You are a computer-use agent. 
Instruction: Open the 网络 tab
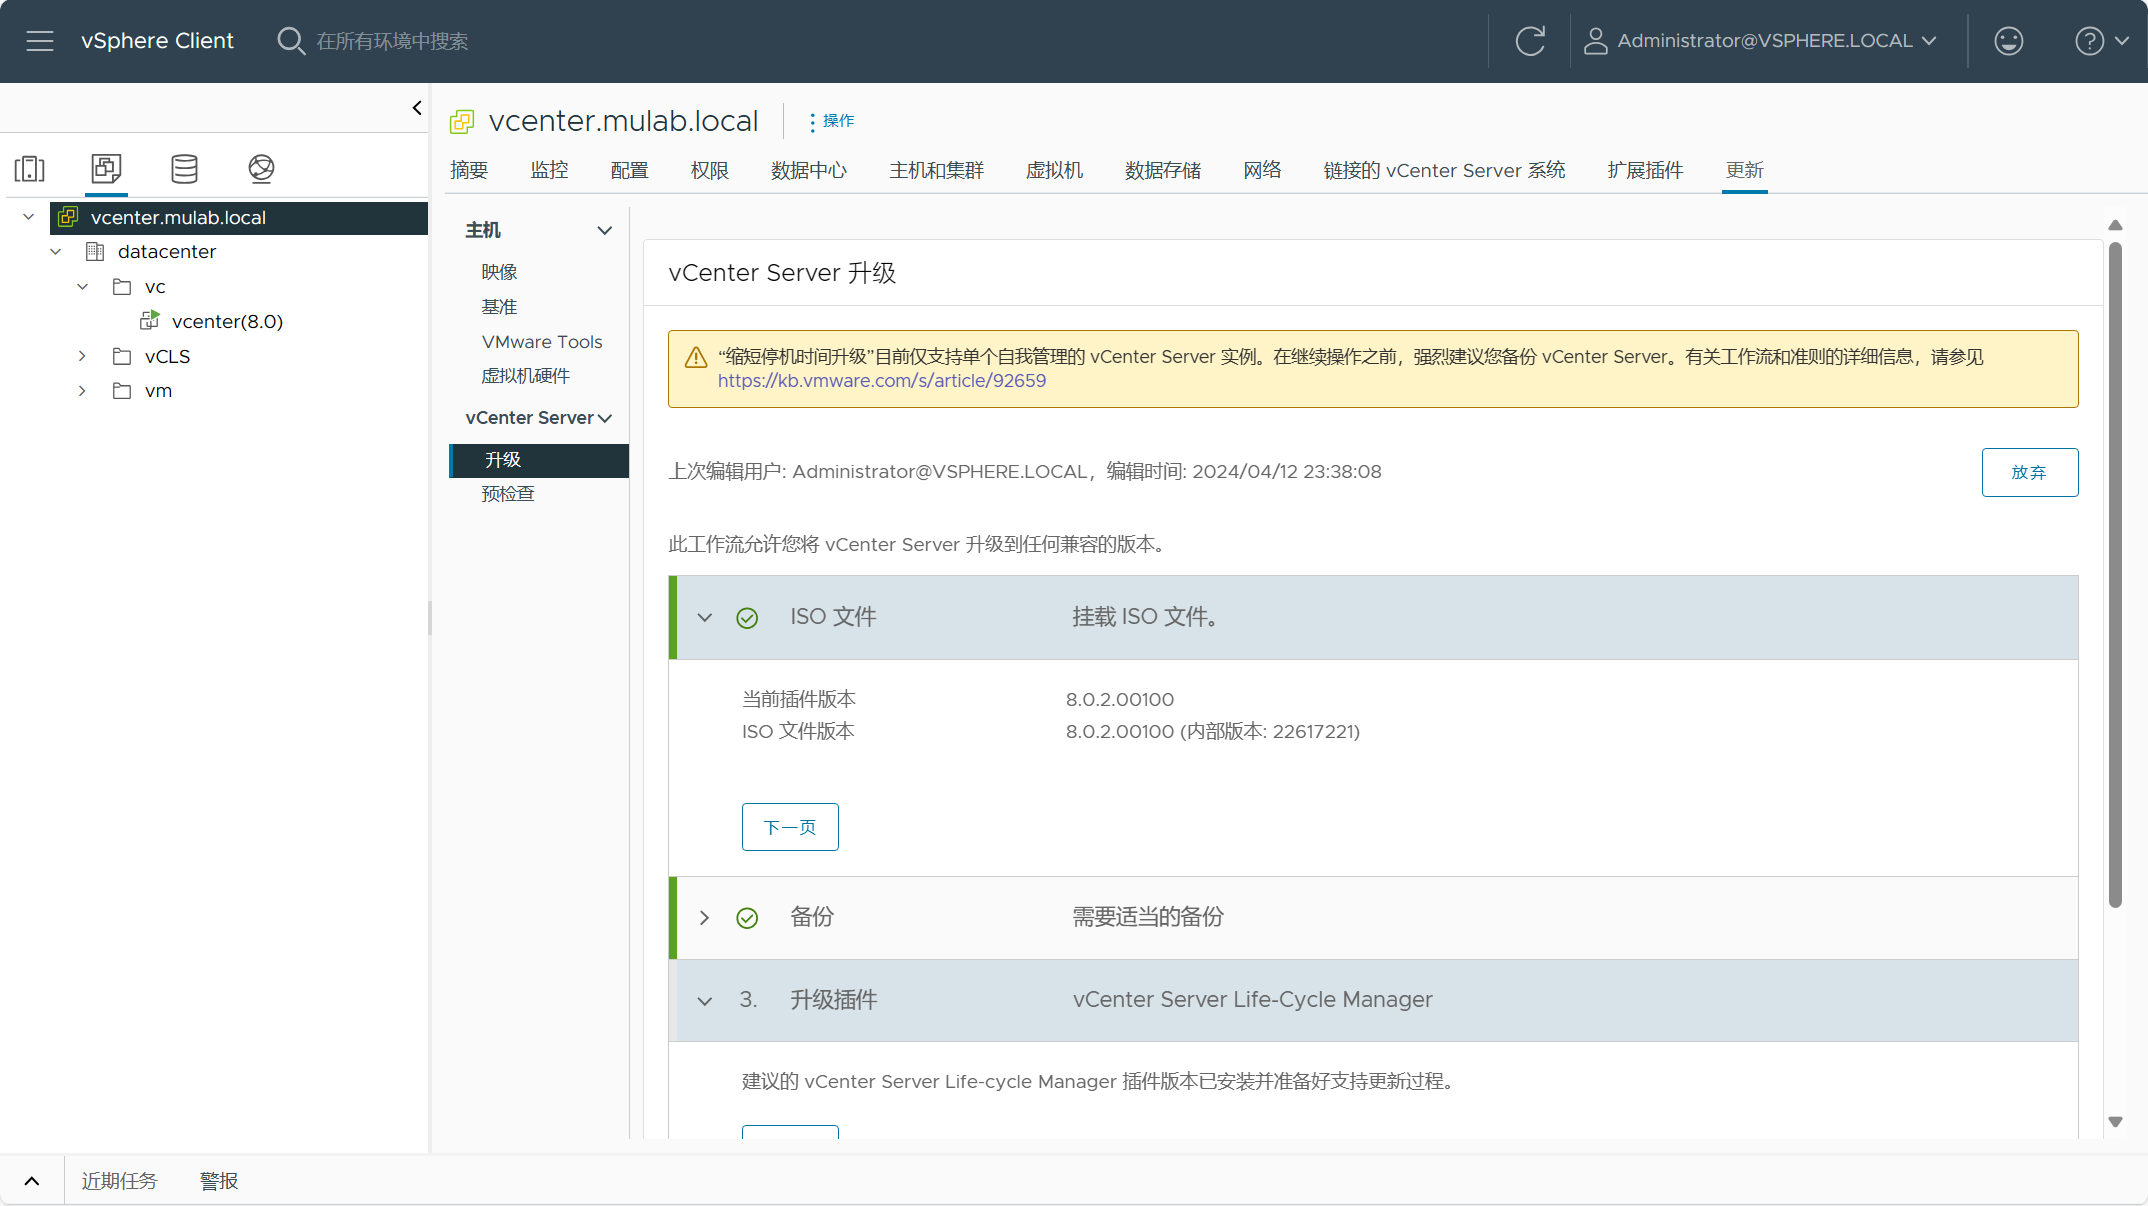click(1263, 170)
